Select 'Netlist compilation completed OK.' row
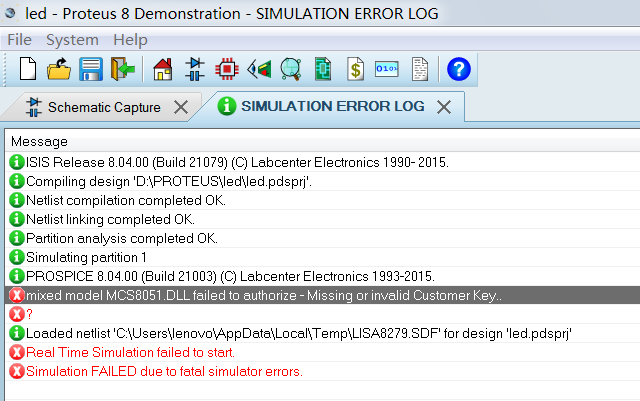Image resolution: width=640 pixels, height=401 pixels. pos(322,200)
